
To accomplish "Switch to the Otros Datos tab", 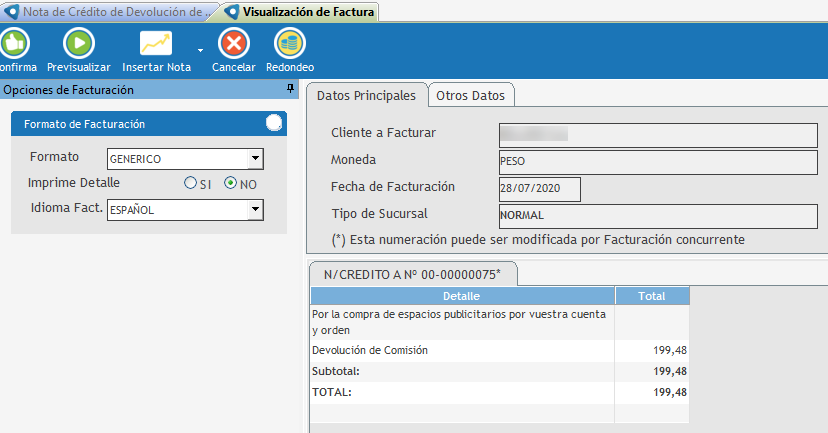I will [x=471, y=95].
